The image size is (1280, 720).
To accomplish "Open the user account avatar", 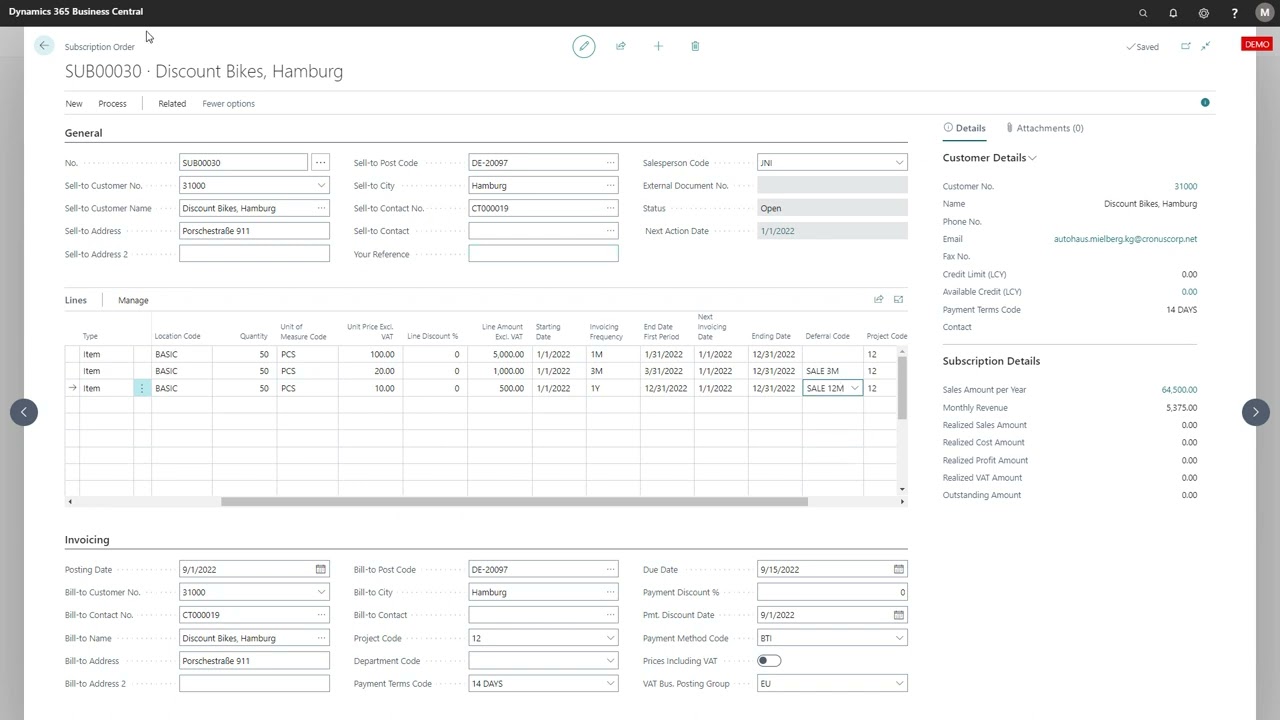I will (x=1264, y=13).
